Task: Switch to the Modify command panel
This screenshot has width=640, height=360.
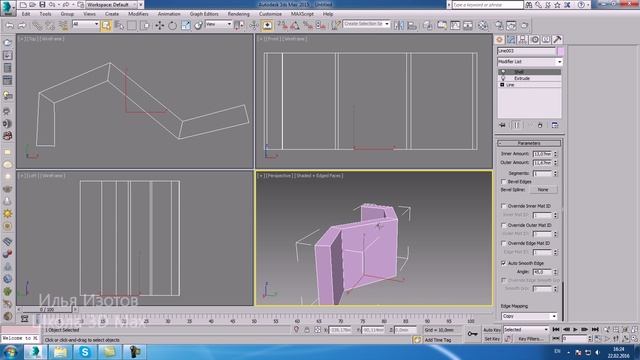Action: point(511,40)
